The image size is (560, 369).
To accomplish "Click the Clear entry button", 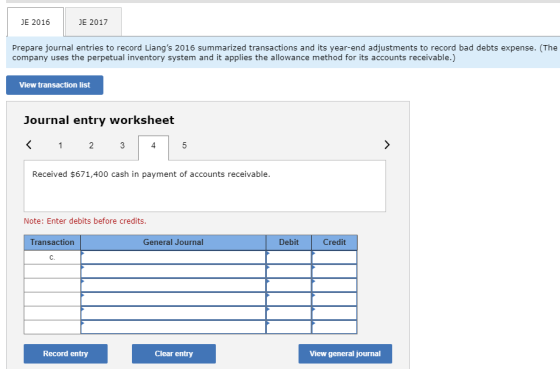I will click(x=174, y=354).
